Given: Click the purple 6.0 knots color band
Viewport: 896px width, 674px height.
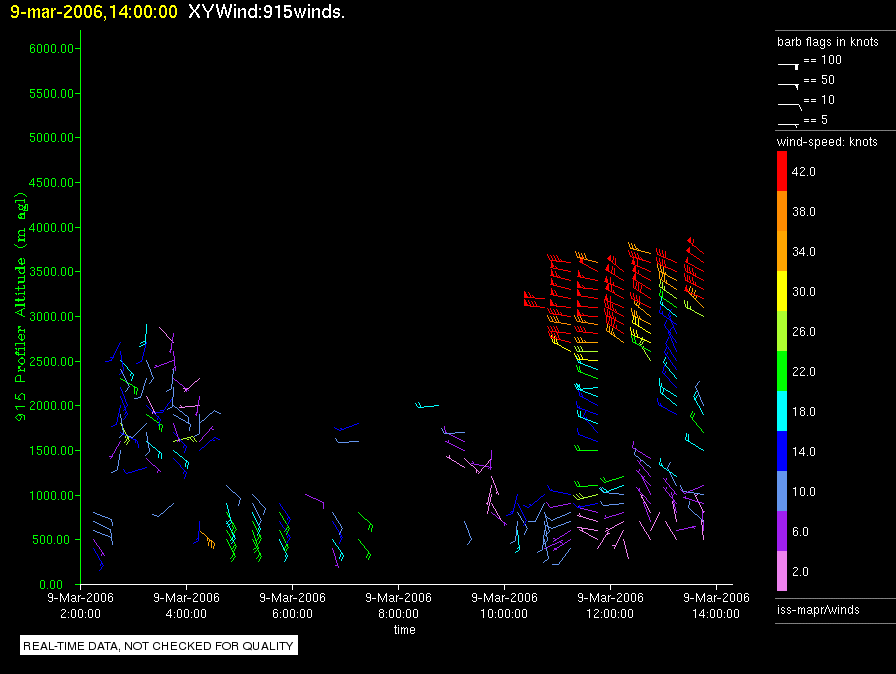Looking at the screenshot, I should pos(782,531).
